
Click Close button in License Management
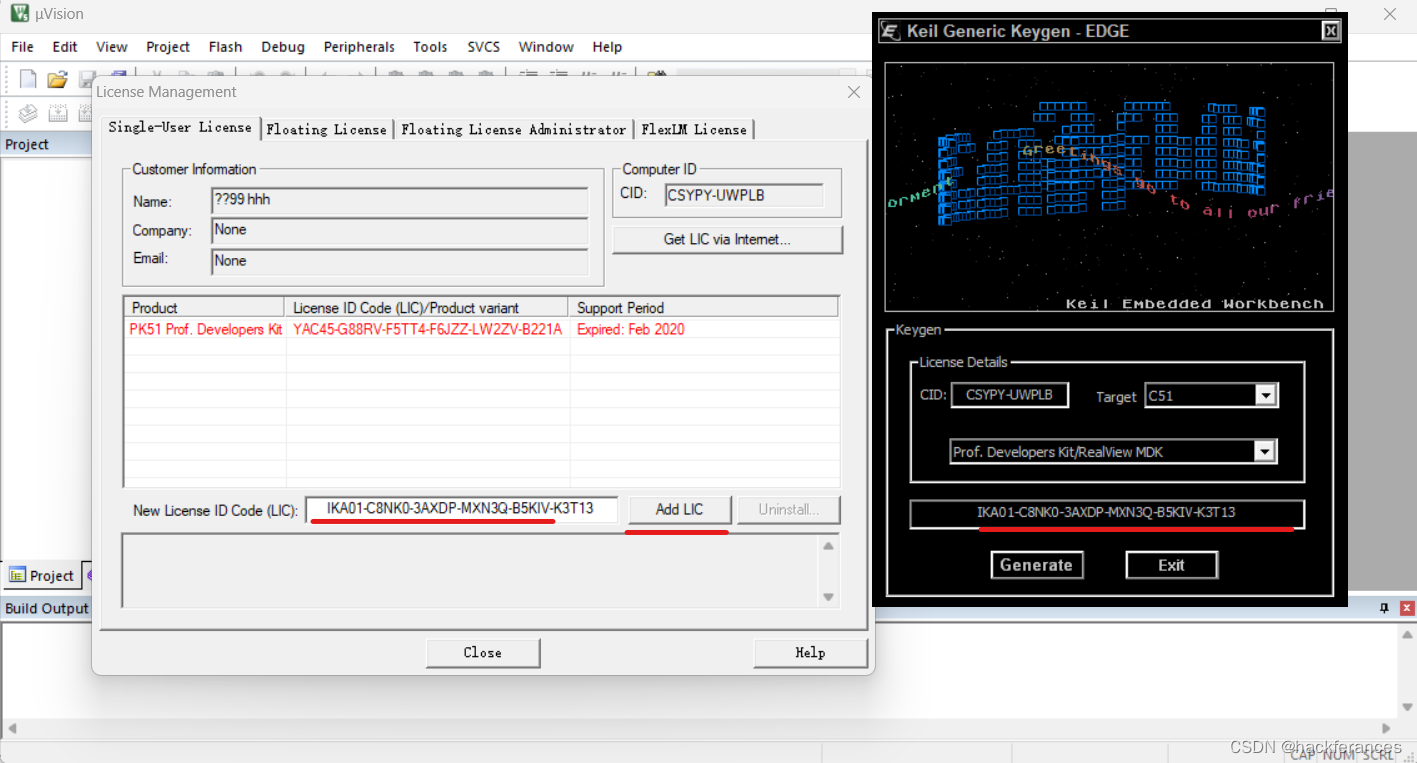coord(483,652)
